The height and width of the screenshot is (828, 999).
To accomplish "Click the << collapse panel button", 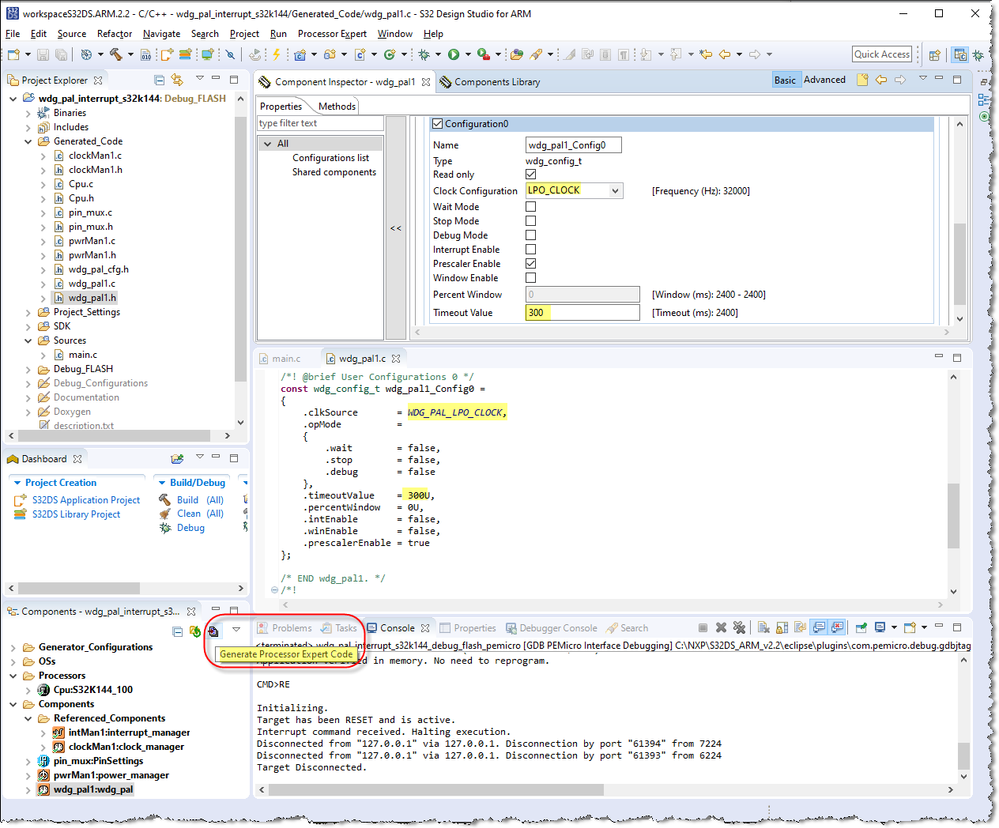I will point(396,228).
